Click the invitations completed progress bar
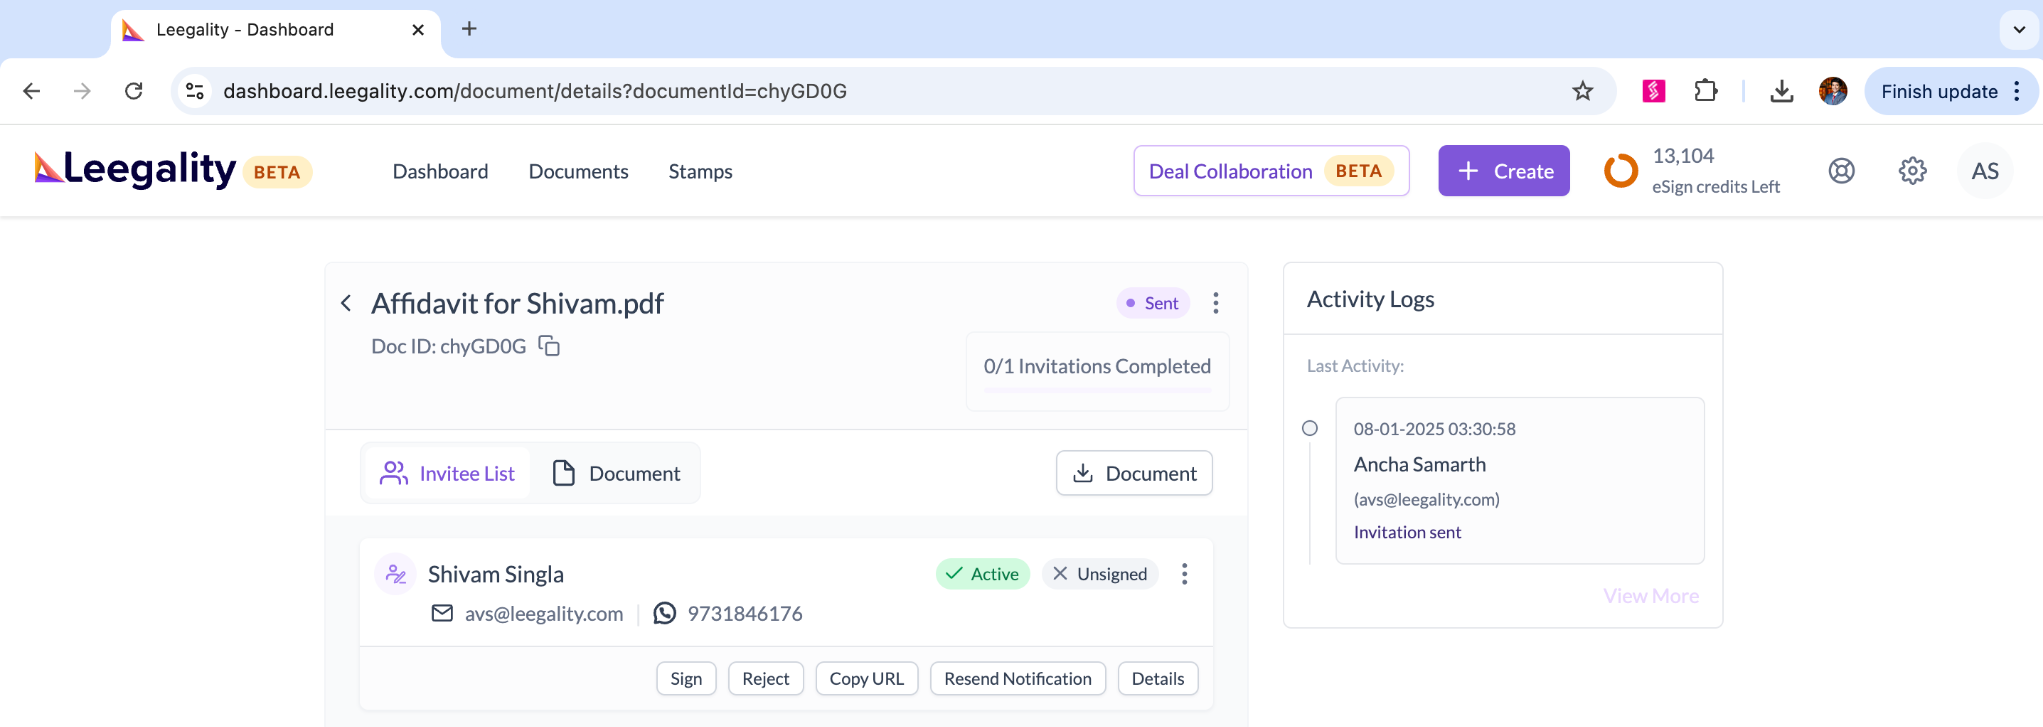This screenshot has height=727, width=2043. coord(1097,390)
